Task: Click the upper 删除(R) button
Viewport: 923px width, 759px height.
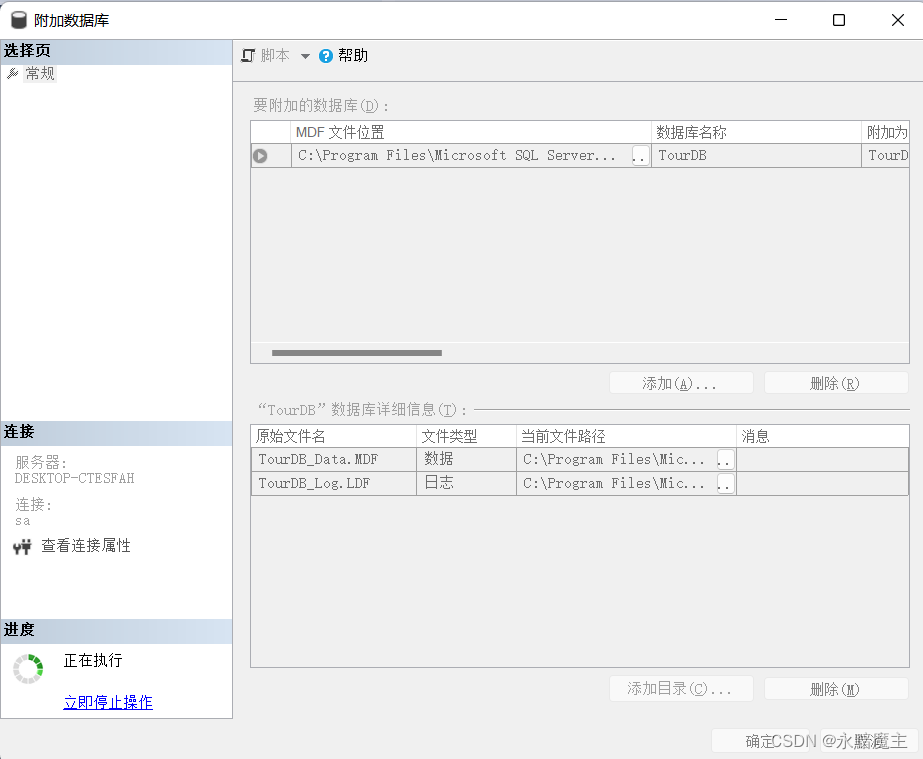Action: [835, 384]
